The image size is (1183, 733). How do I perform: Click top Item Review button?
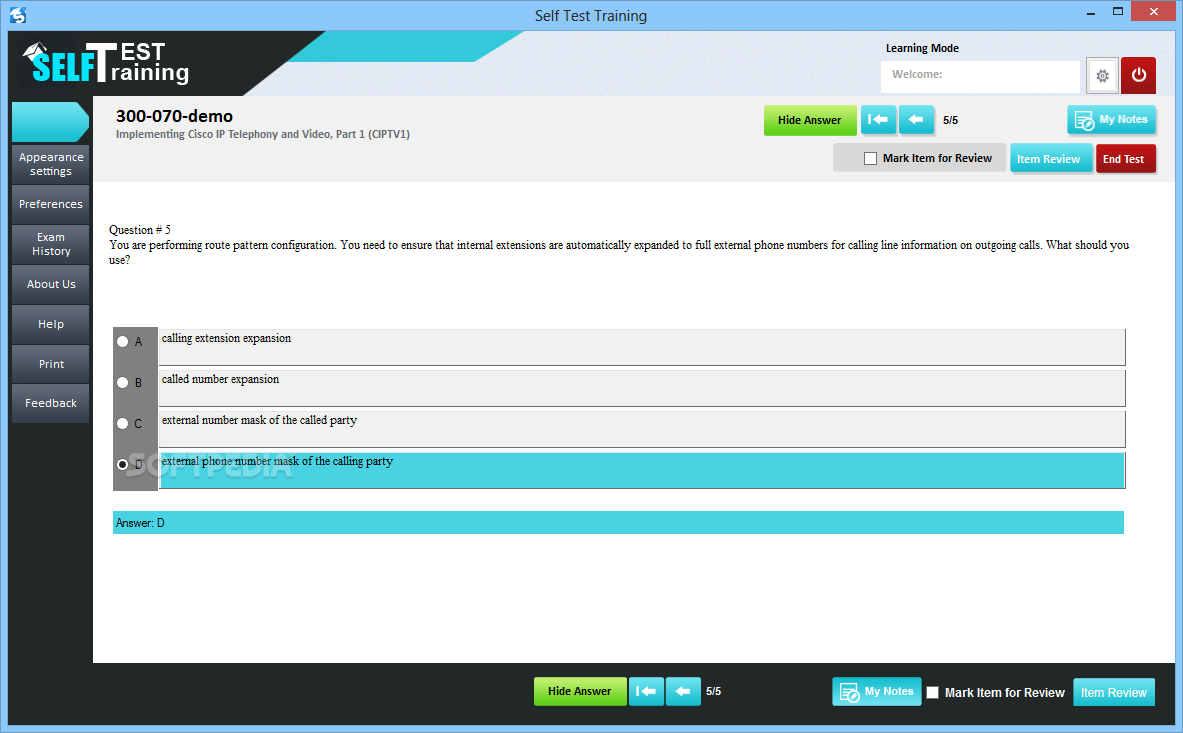pos(1050,158)
